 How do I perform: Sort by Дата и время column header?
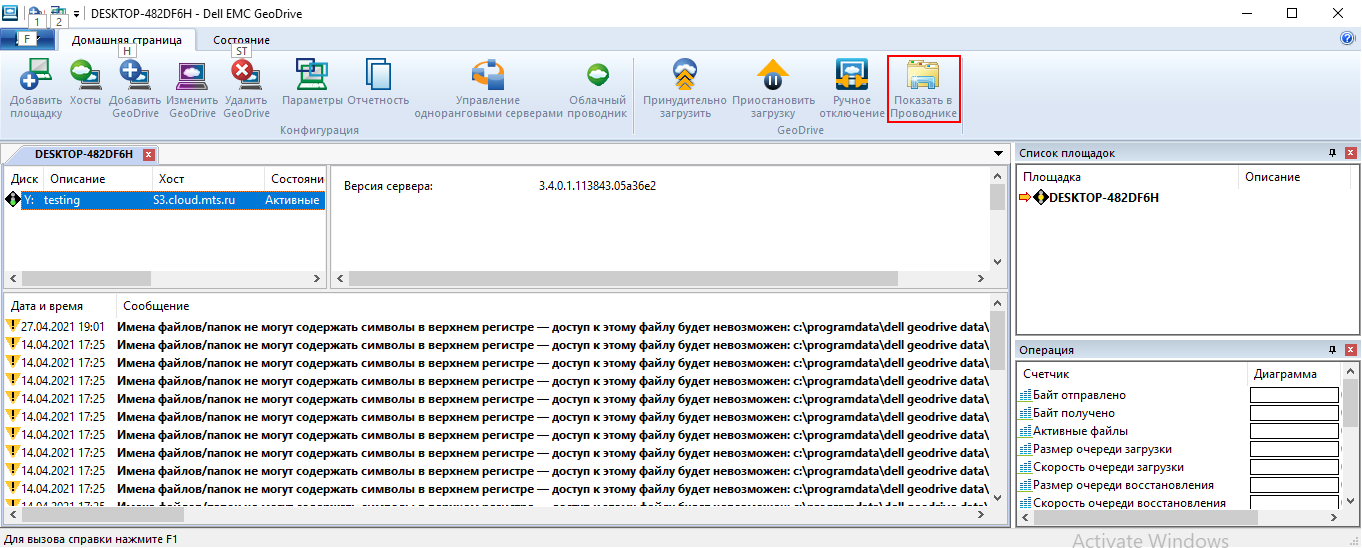tap(60, 306)
